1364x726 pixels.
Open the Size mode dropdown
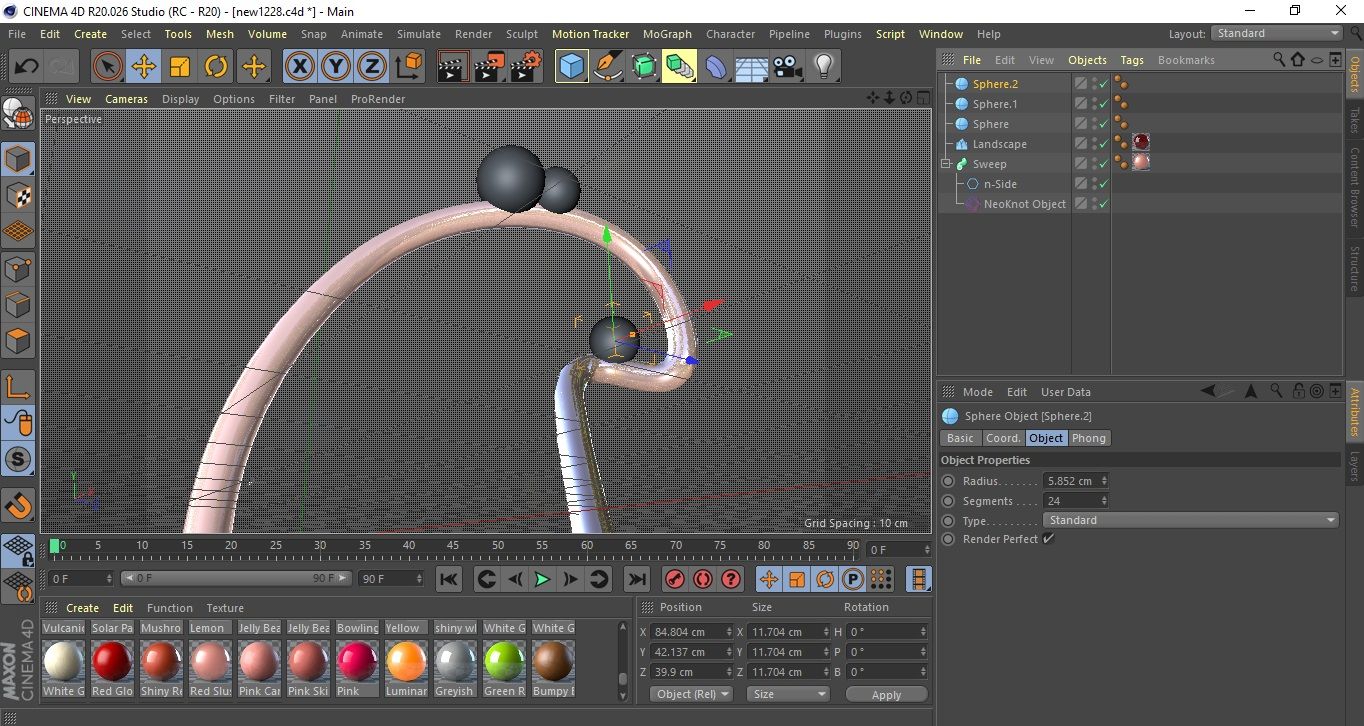(790, 694)
